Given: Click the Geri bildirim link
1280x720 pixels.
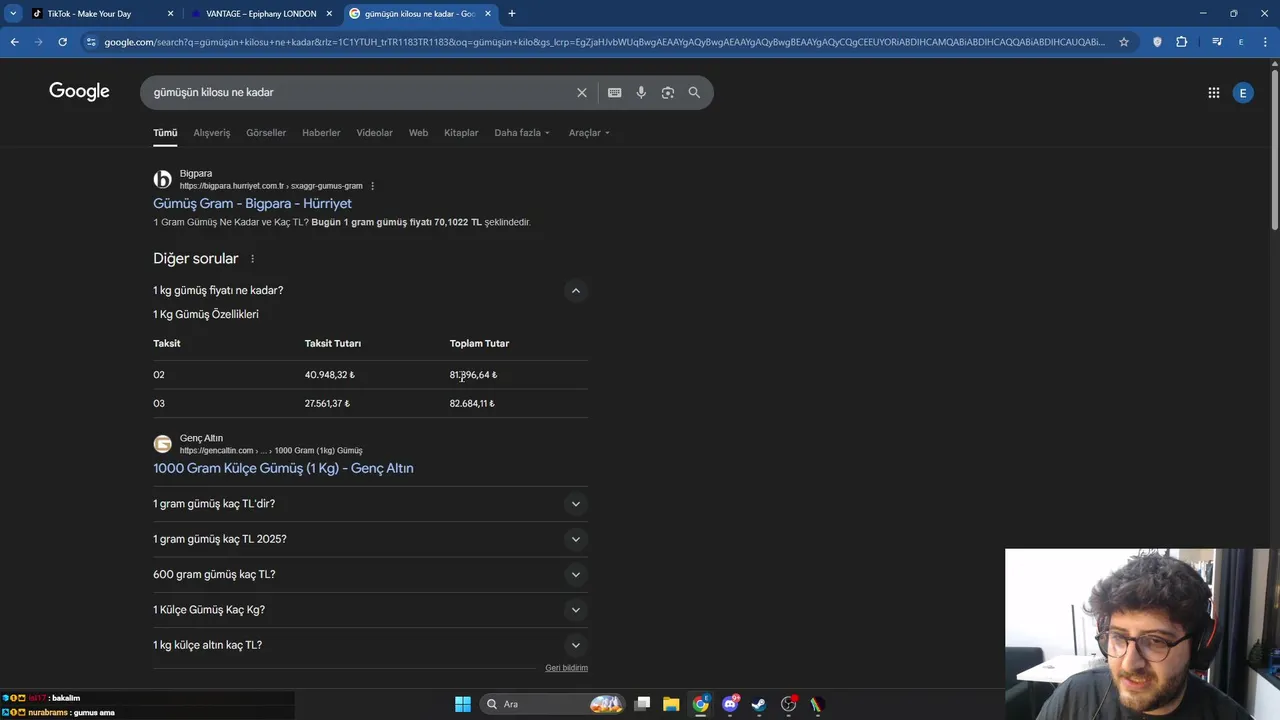Looking at the screenshot, I should (566, 668).
